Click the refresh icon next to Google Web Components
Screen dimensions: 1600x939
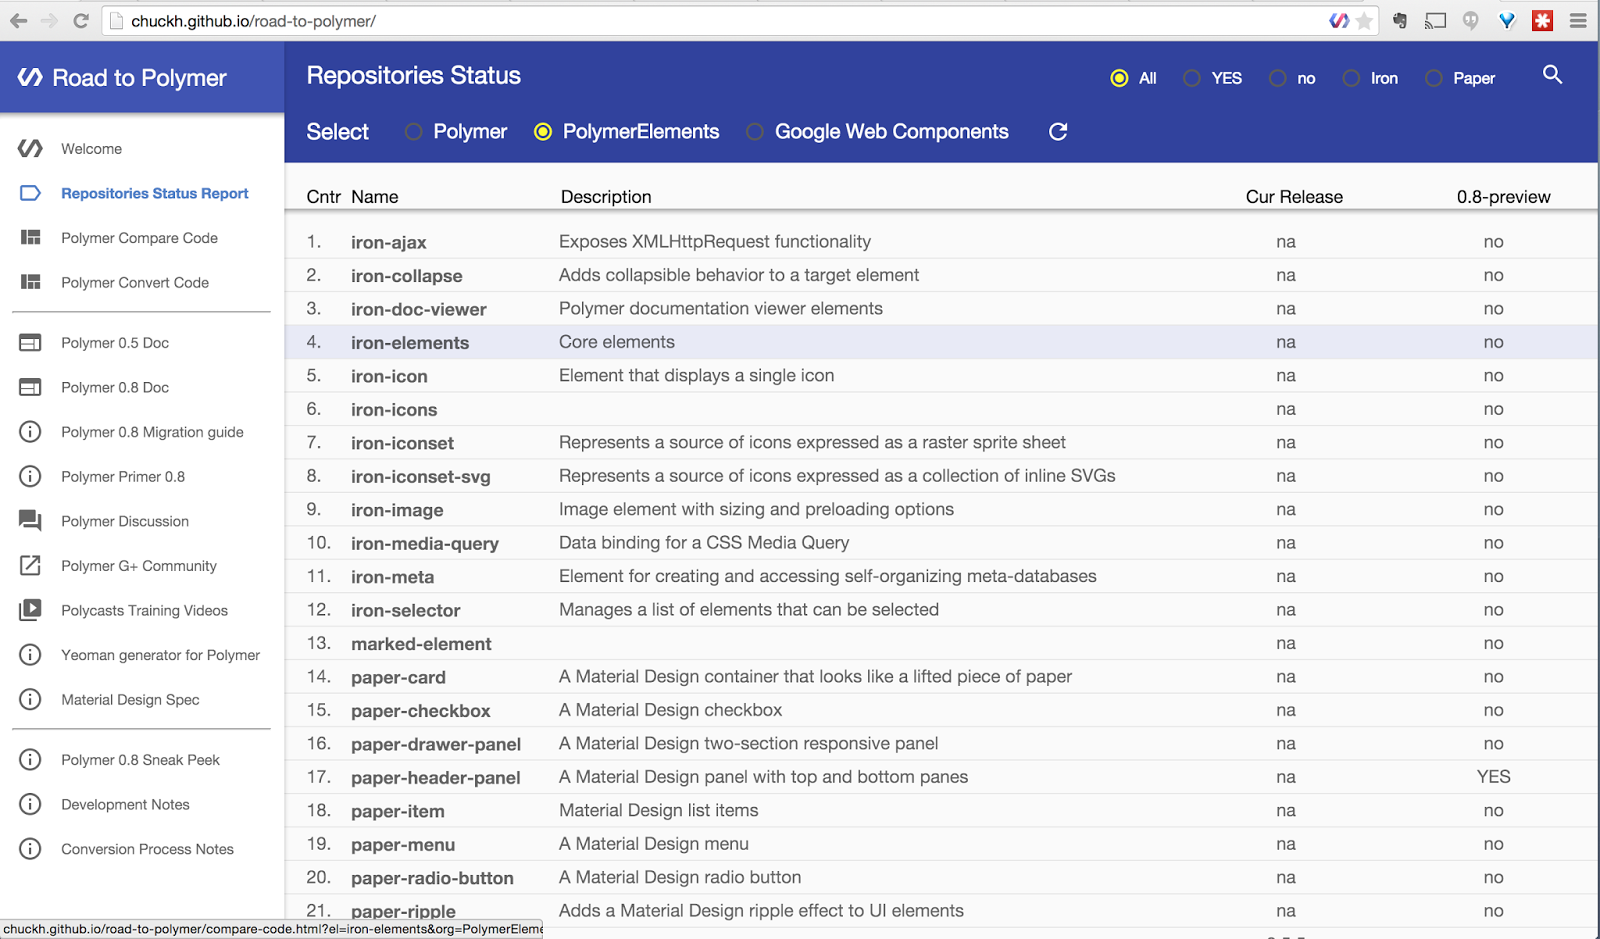(x=1058, y=132)
